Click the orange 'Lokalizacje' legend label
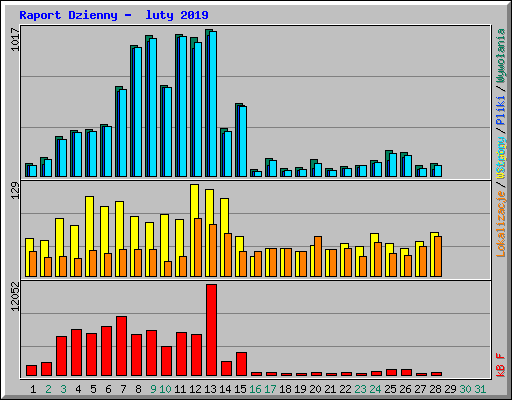512x400 pixels. click(x=501, y=224)
